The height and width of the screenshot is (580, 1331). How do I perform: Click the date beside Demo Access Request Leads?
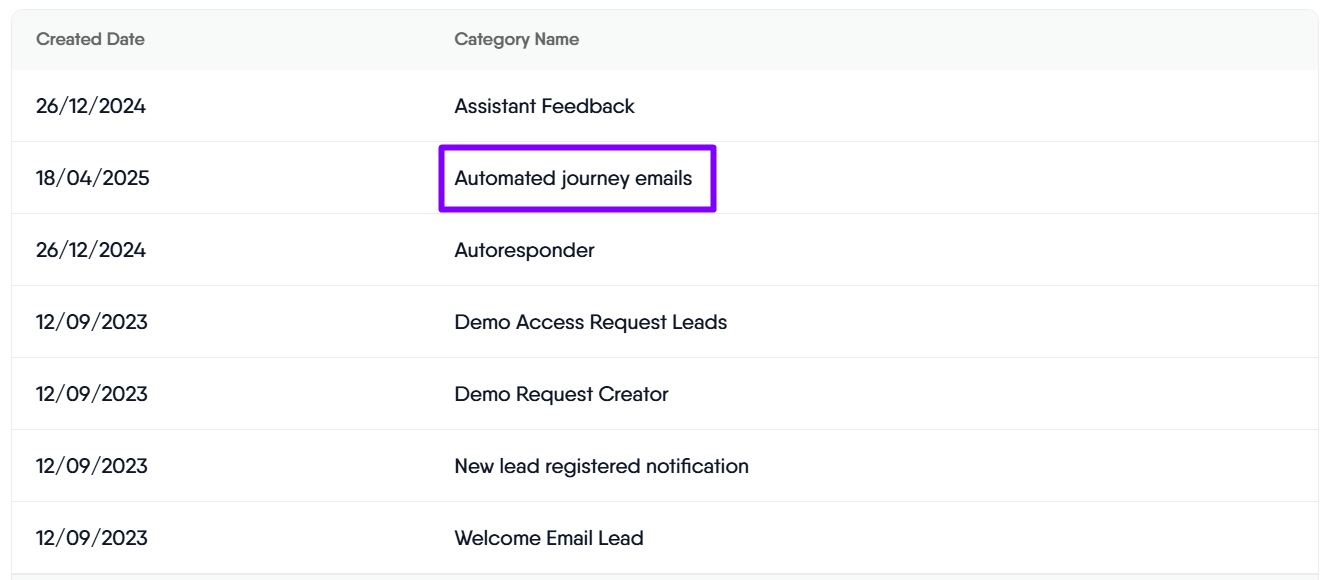(x=91, y=323)
